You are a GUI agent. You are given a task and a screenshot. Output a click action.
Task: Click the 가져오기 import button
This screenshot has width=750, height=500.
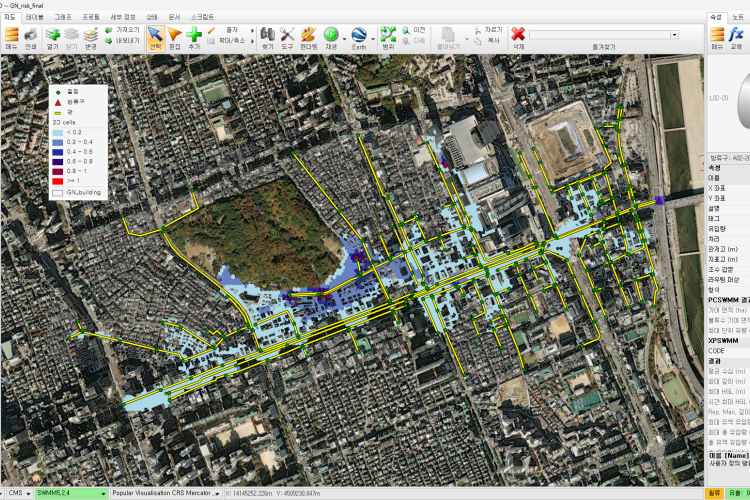pos(122,30)
